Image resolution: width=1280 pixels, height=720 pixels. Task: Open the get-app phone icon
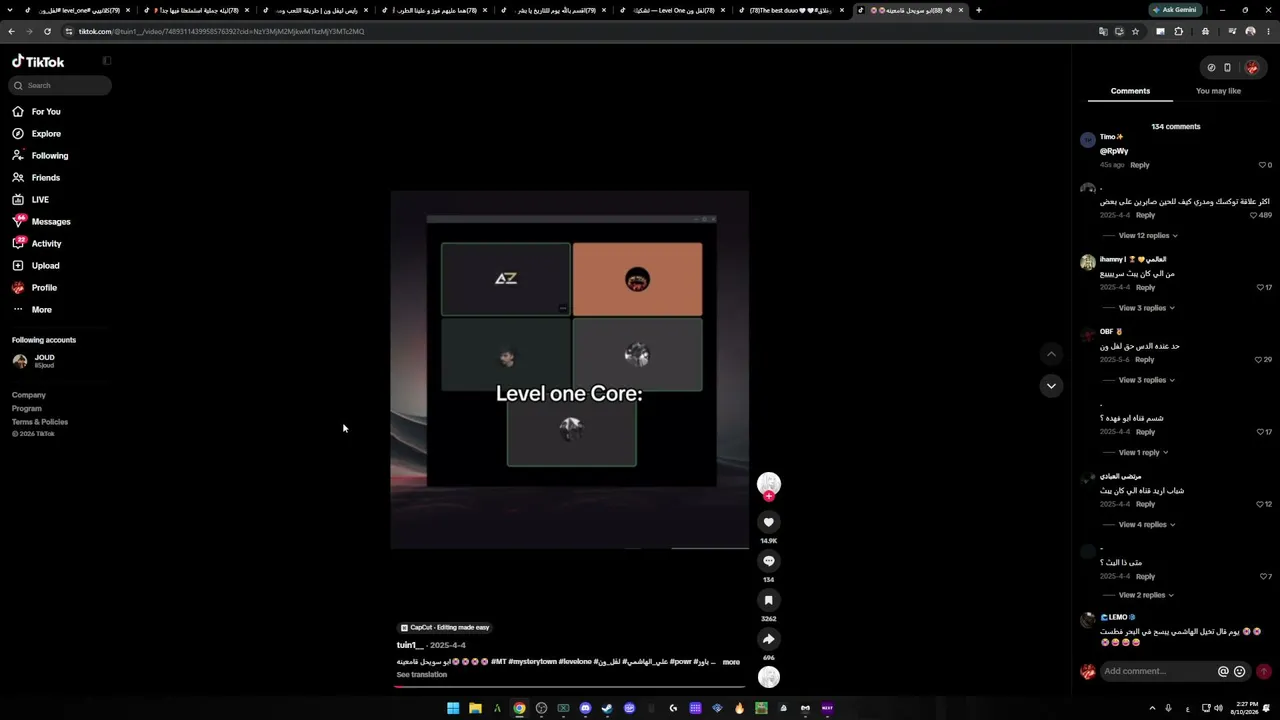(x=1227, y=68)
